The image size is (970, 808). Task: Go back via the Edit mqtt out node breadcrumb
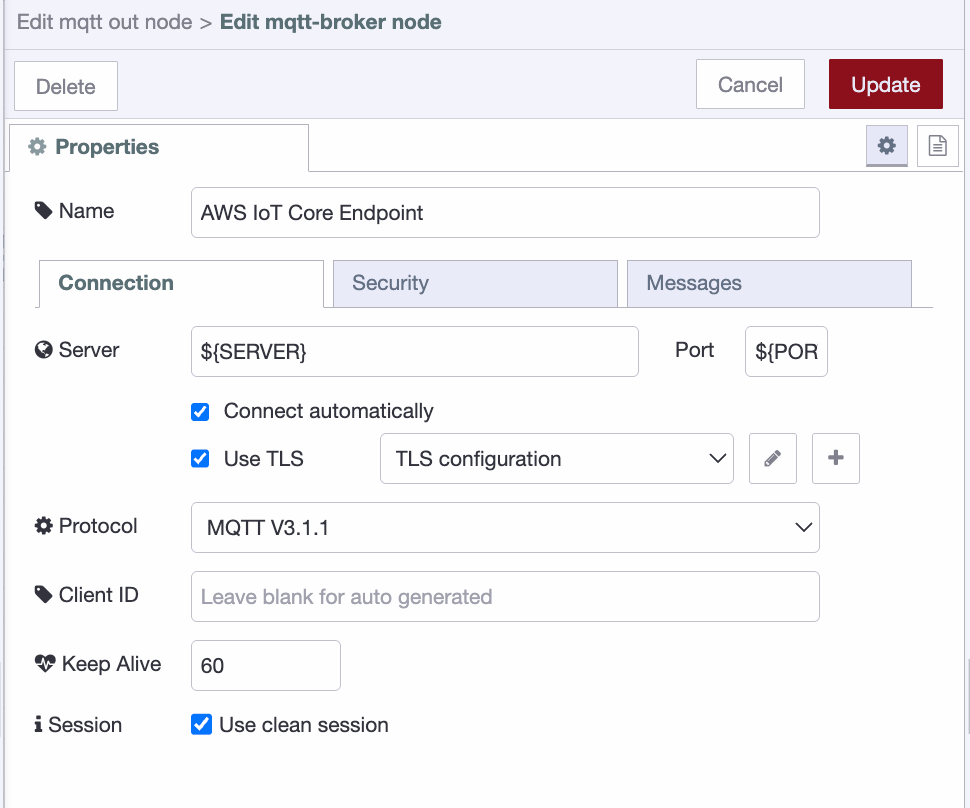[x=104, y=21]
